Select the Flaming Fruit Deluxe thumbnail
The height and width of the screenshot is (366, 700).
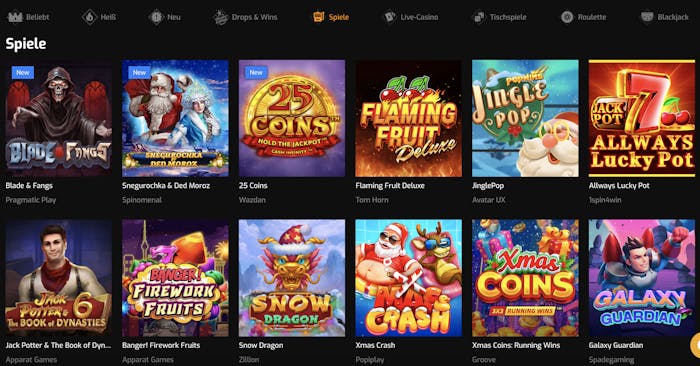[408, 118]
